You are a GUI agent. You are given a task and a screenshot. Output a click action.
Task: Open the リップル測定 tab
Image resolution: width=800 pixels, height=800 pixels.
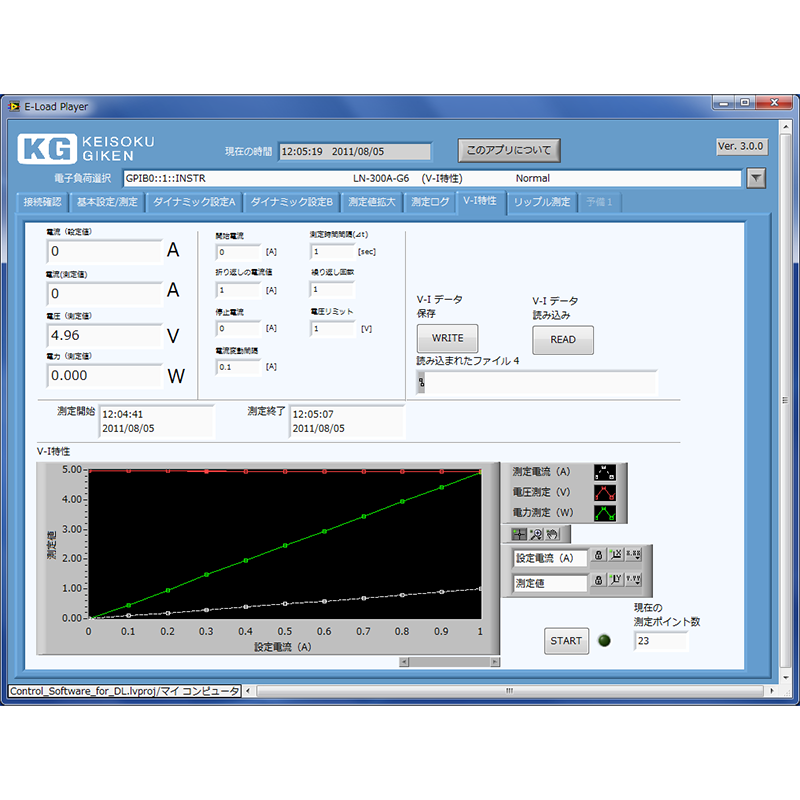coord(541,202)
